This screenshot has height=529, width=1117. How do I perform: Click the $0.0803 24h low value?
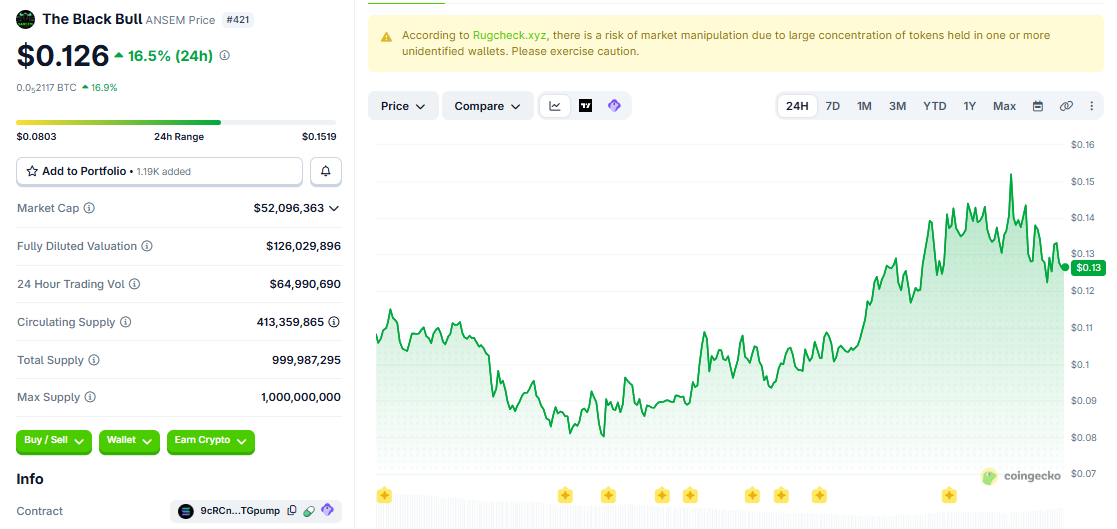[36, 137]
